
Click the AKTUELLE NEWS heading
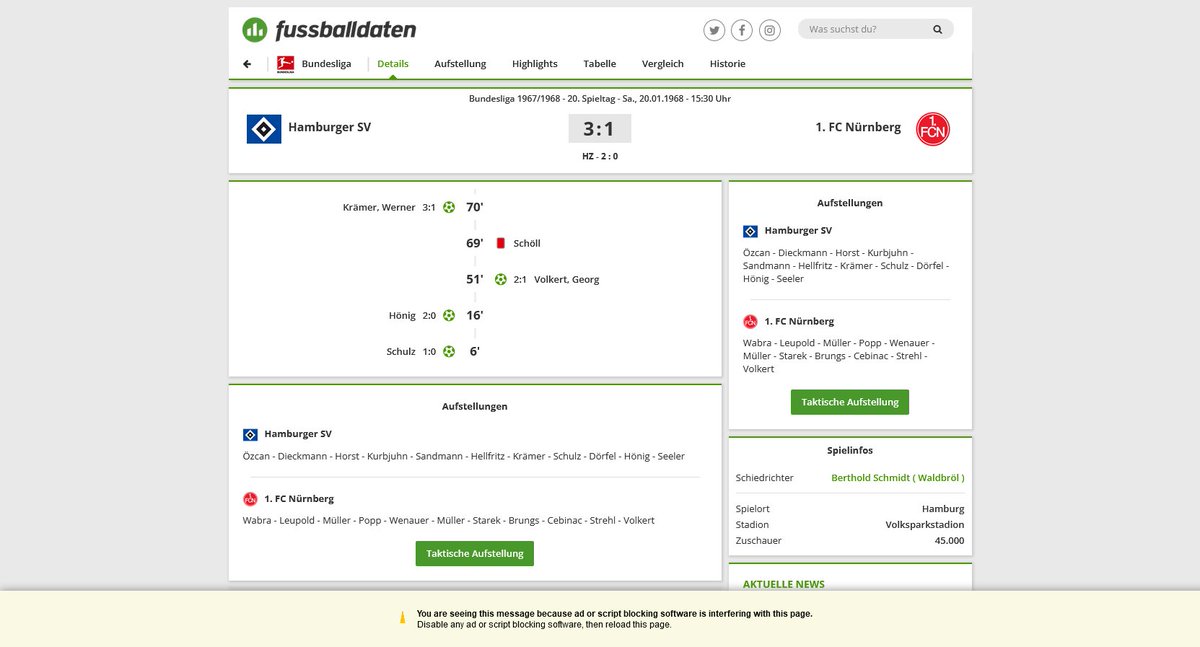tap(784, 584)
